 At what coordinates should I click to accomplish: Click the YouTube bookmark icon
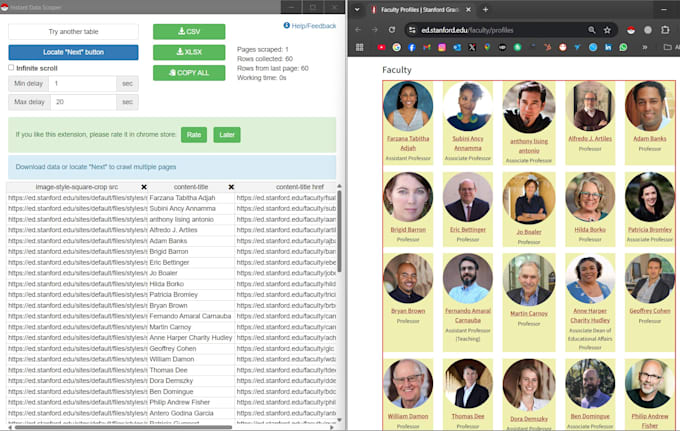[381, 47]
